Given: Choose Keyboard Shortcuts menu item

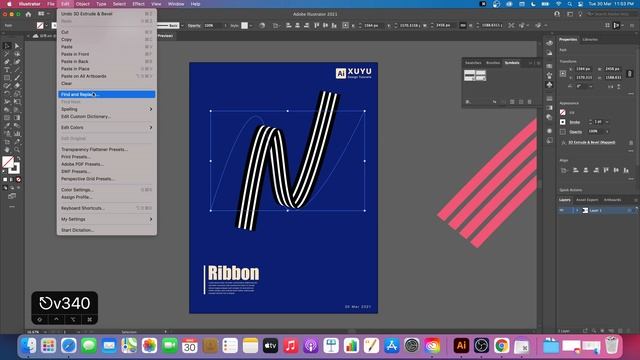Looking at the screenshot, I should pyautogui.click(x=107, y=209).
